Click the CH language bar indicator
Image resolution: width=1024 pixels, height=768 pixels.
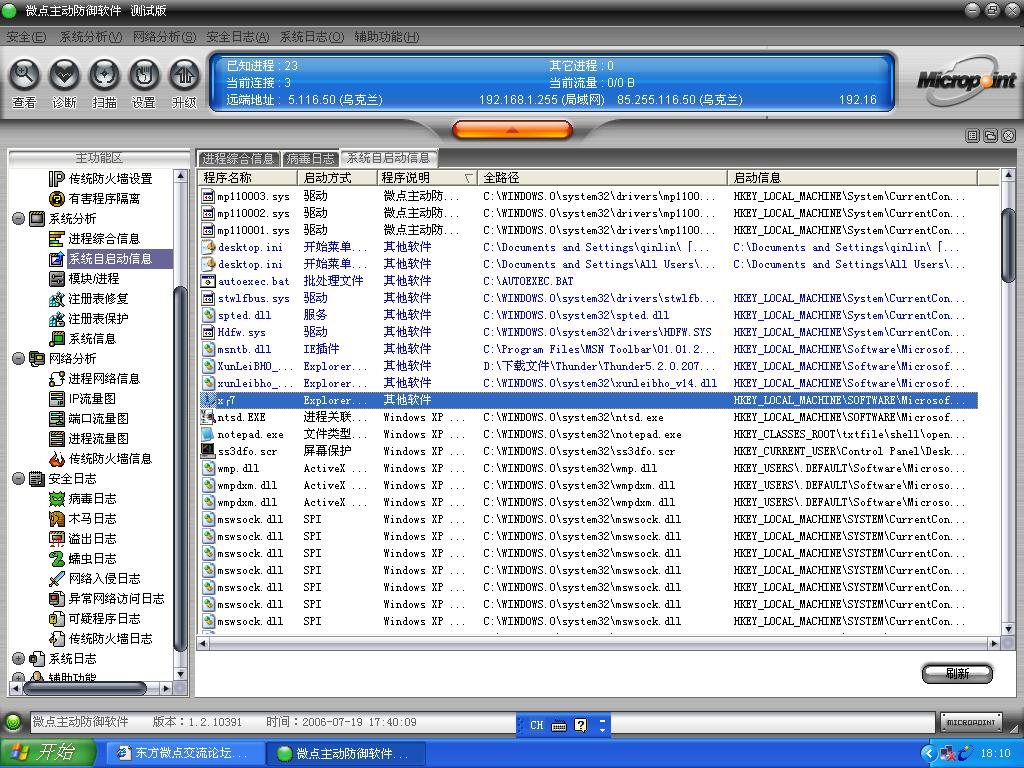point(537,725)
